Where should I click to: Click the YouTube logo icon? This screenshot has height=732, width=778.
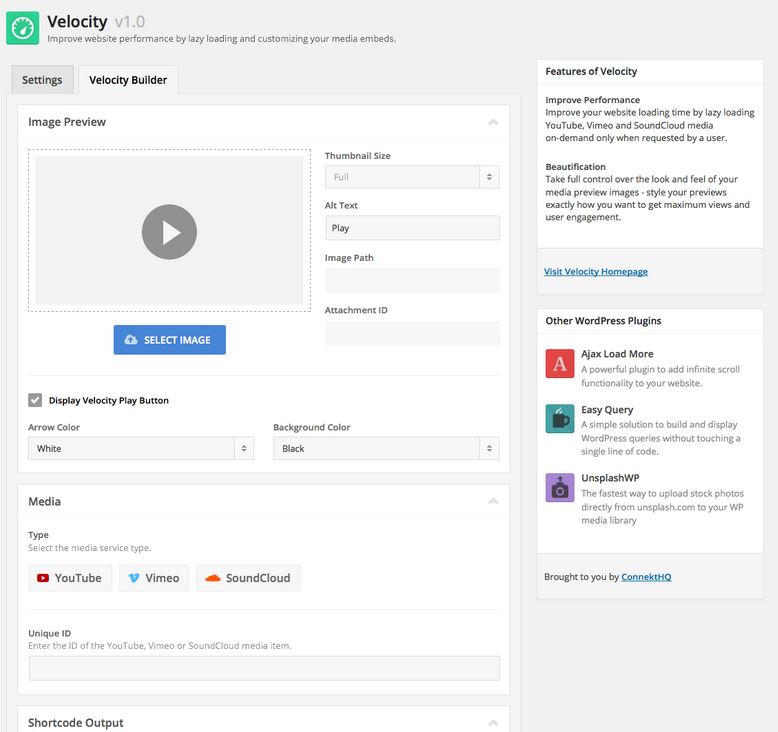(x=43, y=578)
